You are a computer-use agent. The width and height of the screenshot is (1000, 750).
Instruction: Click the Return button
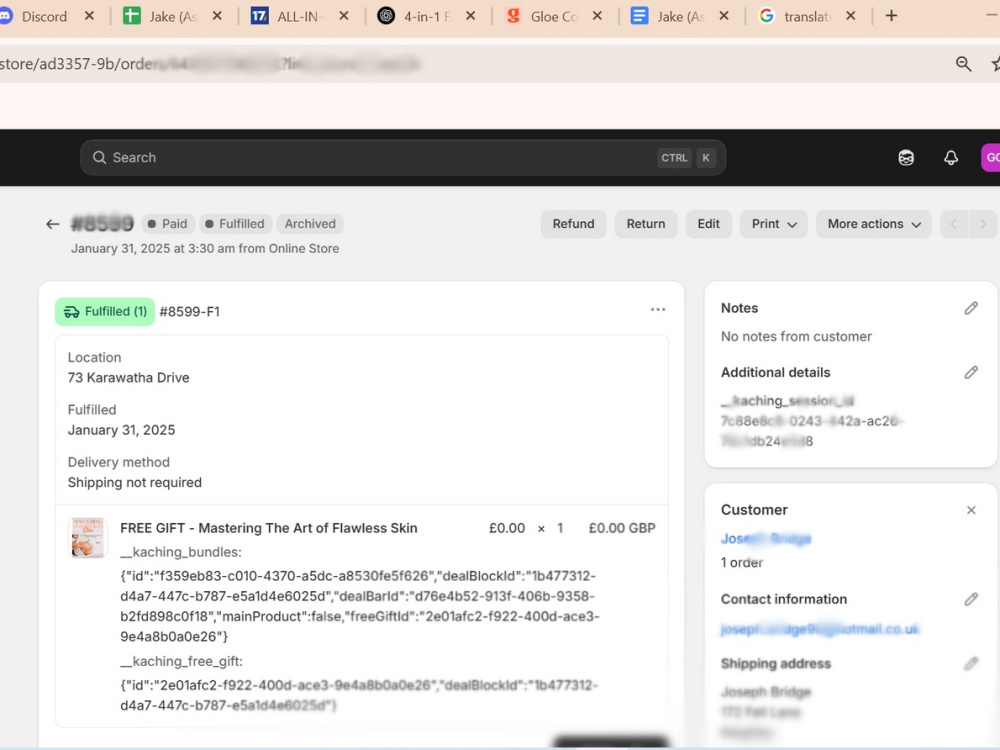point(646,224)
